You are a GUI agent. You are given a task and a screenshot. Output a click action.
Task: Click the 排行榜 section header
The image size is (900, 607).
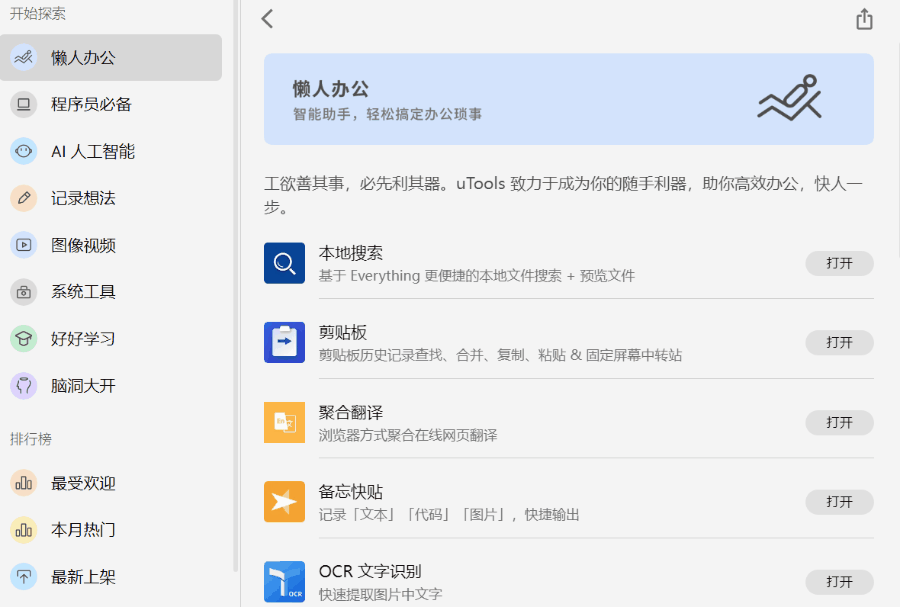click(x=31, y=439)
